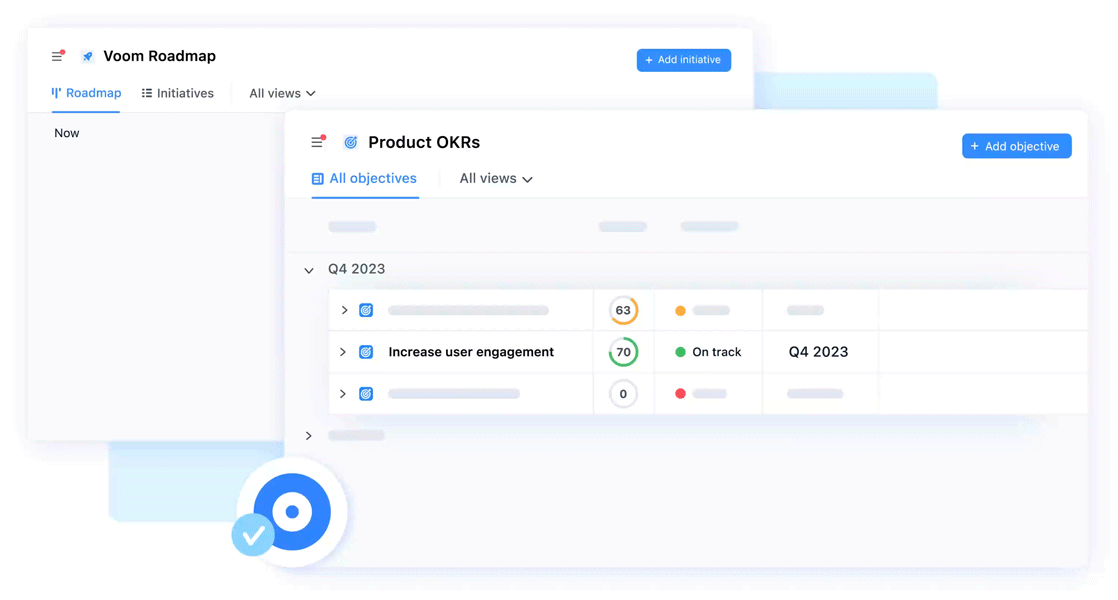Open the Product OKRs hamburger menu
The width and height of the screenshot is (1118, 600).
coord(318,142)
